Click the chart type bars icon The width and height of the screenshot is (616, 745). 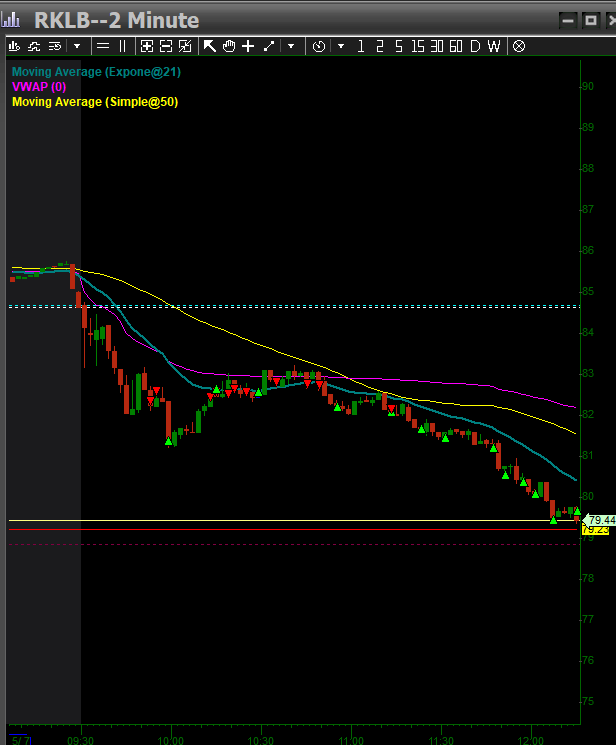[x=14, y=46]
